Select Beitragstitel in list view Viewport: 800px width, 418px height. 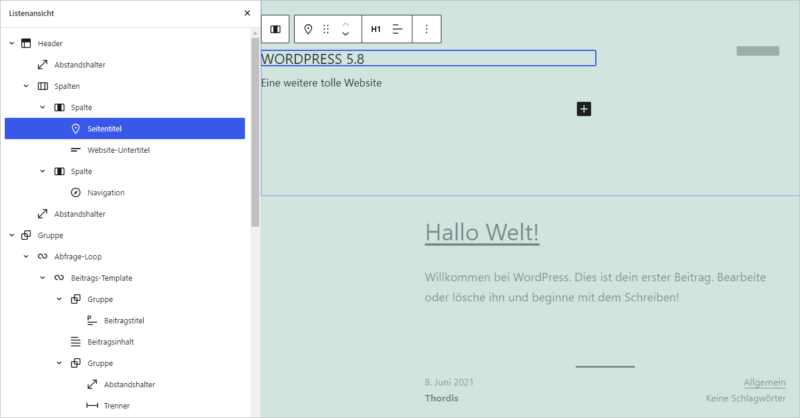(x=124, y=321)
